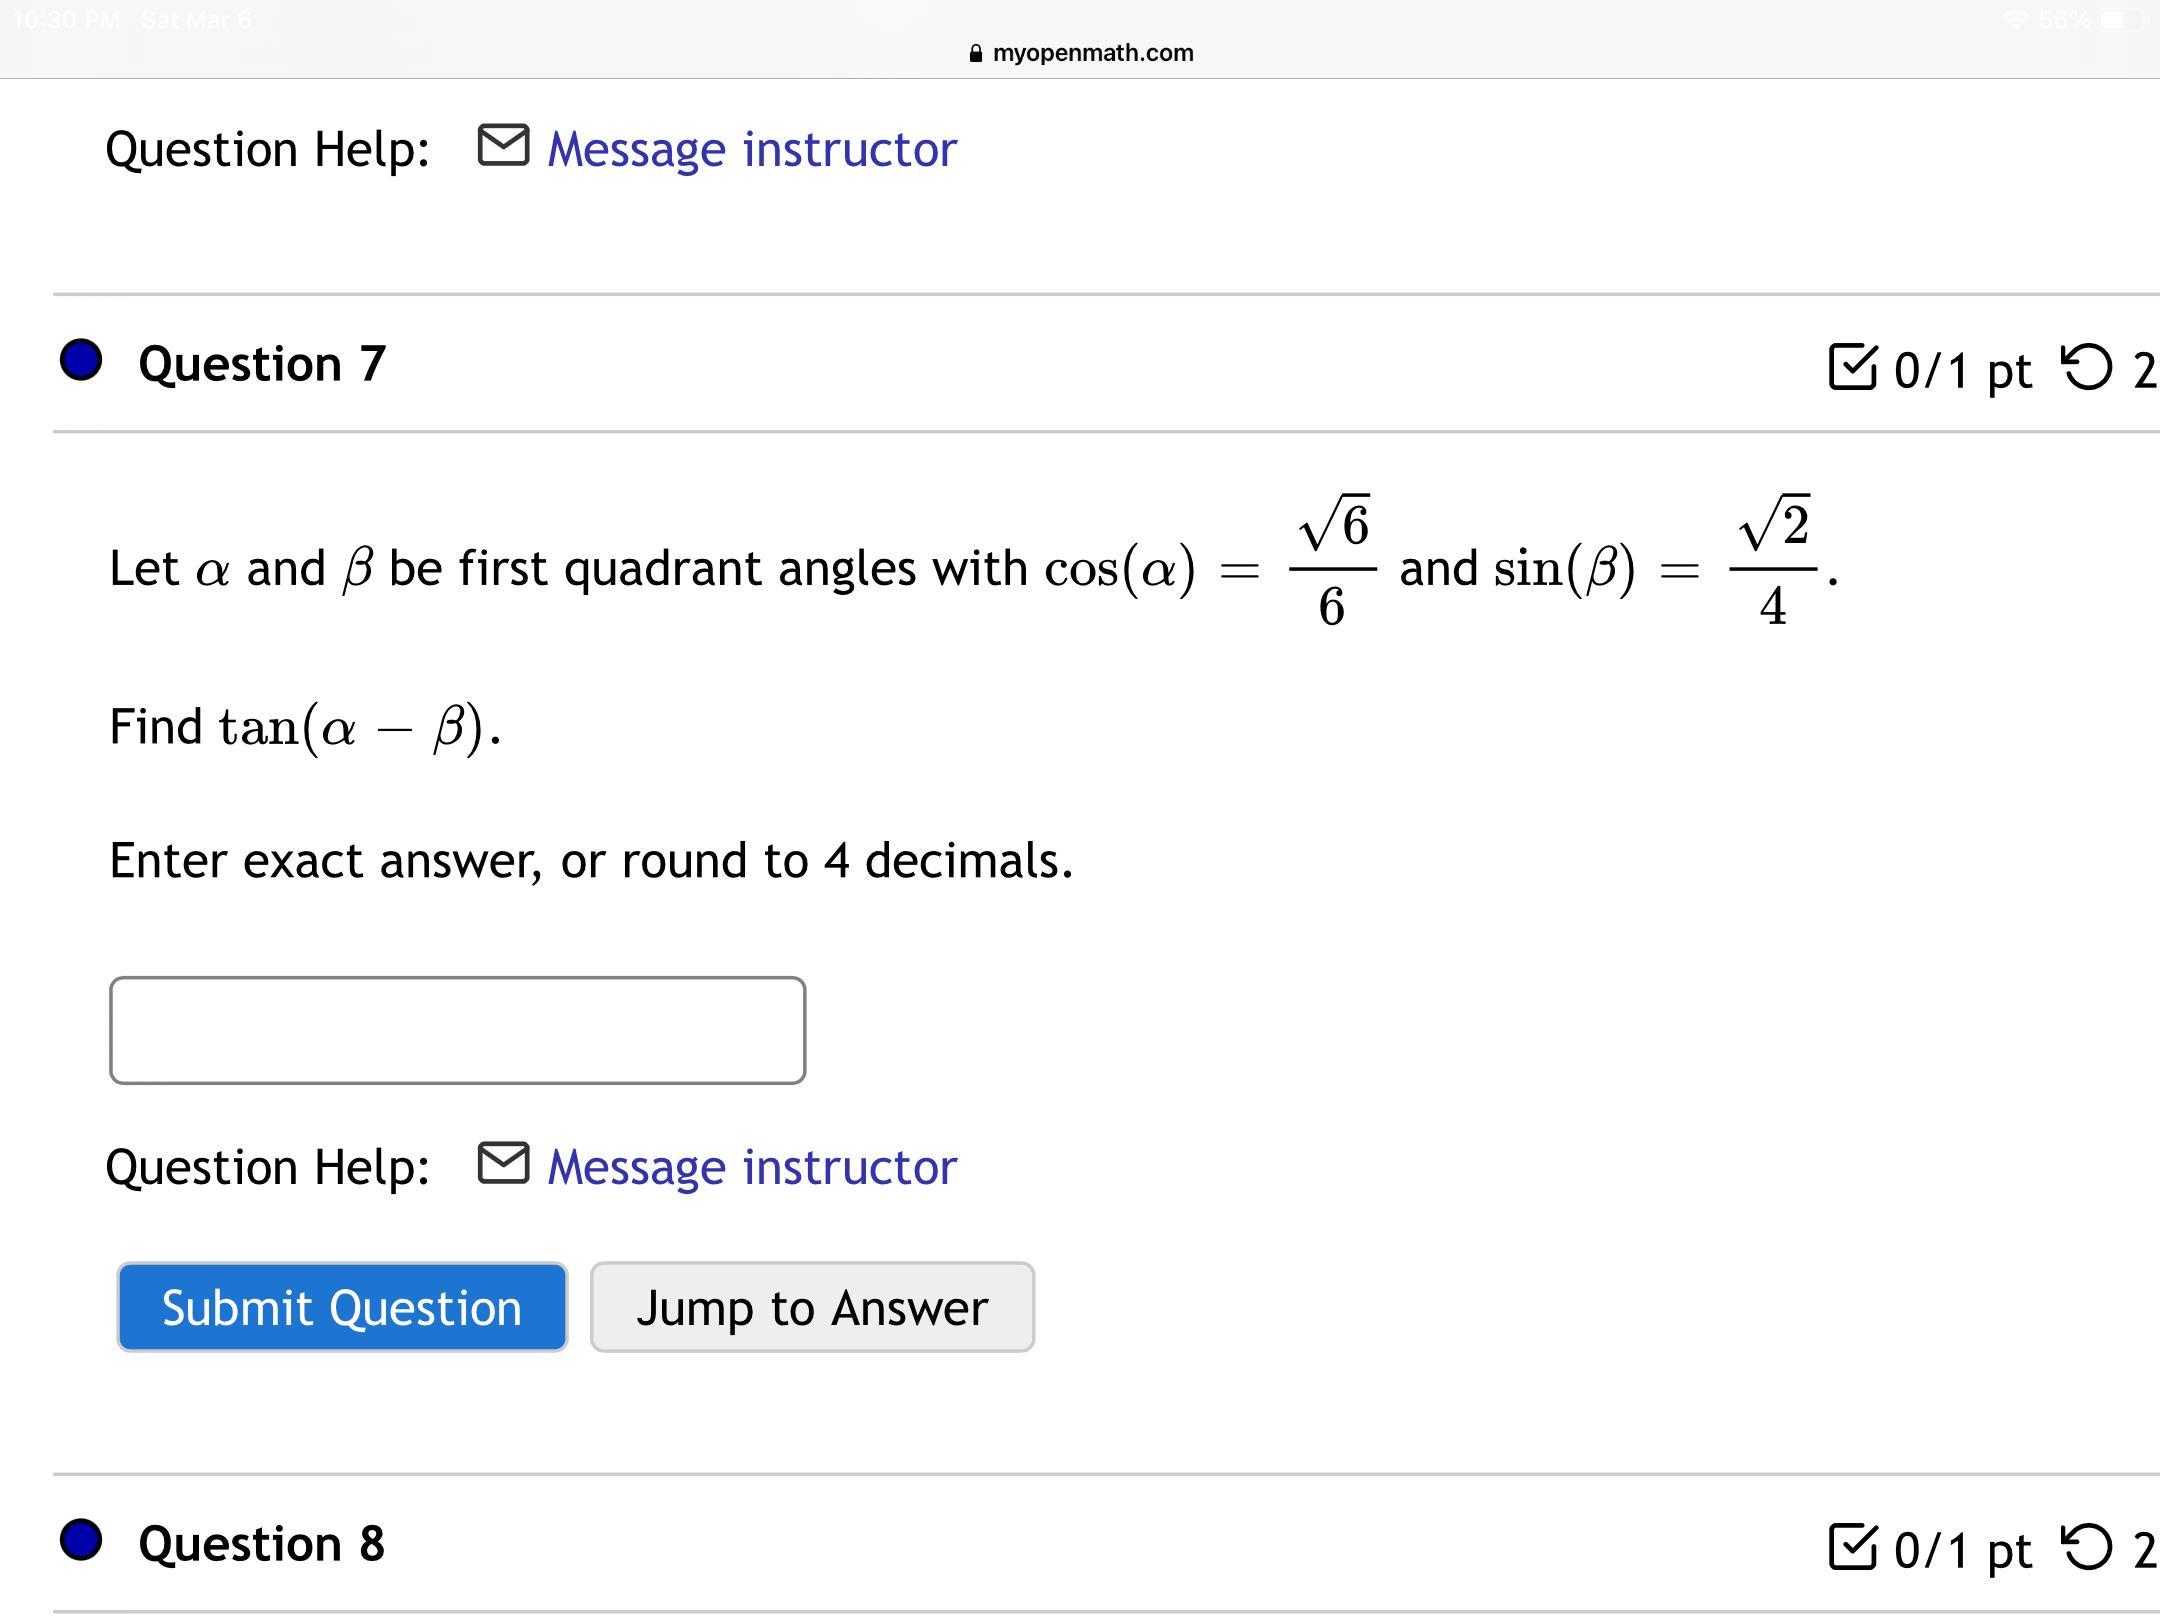Select the Question 7 heading
This screenshot has width=2160, height=1620.
point(262,364)
